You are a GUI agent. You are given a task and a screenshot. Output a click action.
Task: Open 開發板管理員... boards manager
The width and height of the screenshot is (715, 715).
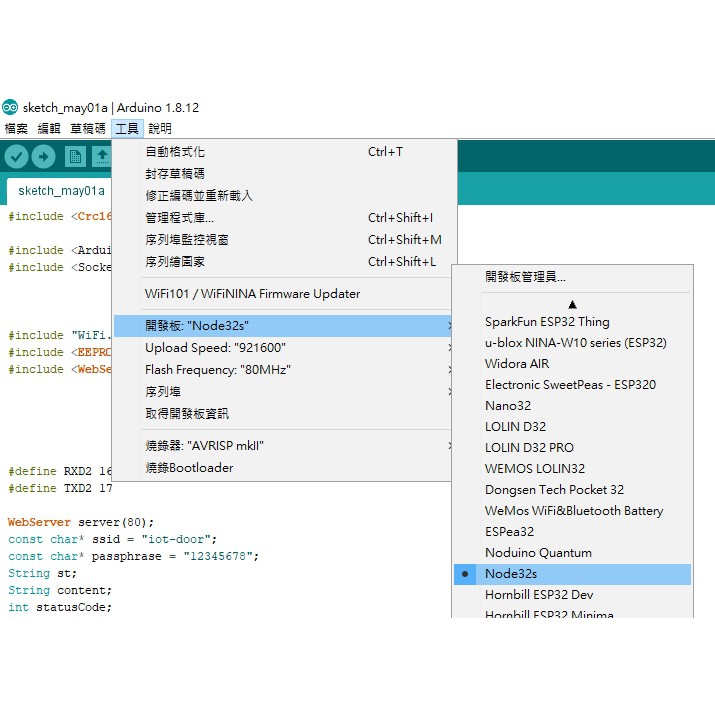click(x=525, y=277)
